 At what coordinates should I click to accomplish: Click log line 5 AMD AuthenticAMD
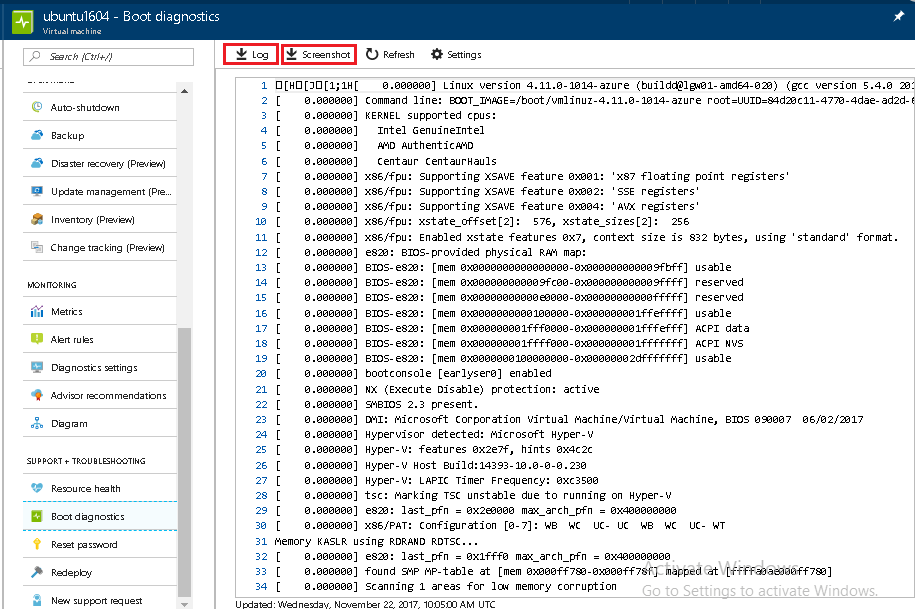point(425,145)
